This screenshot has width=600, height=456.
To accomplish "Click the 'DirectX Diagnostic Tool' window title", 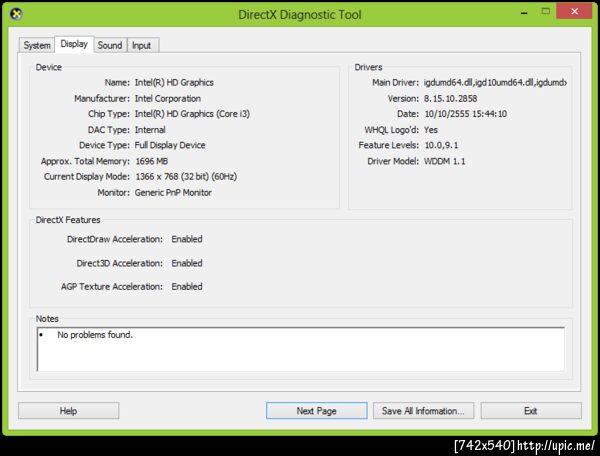I will click(x=300, y=15).
